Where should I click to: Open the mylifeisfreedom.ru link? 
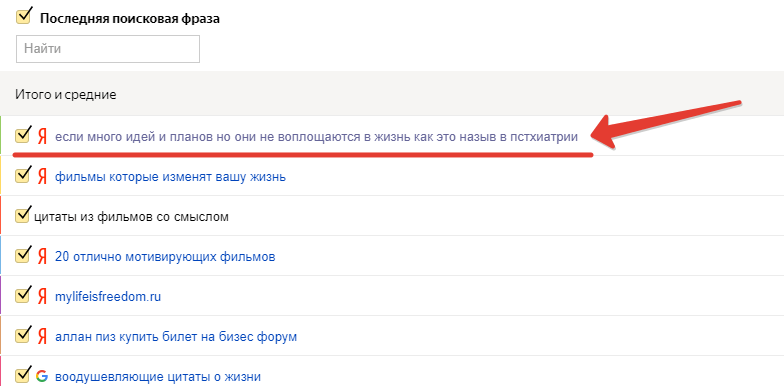pyautogui.click(x=108, y=297)
